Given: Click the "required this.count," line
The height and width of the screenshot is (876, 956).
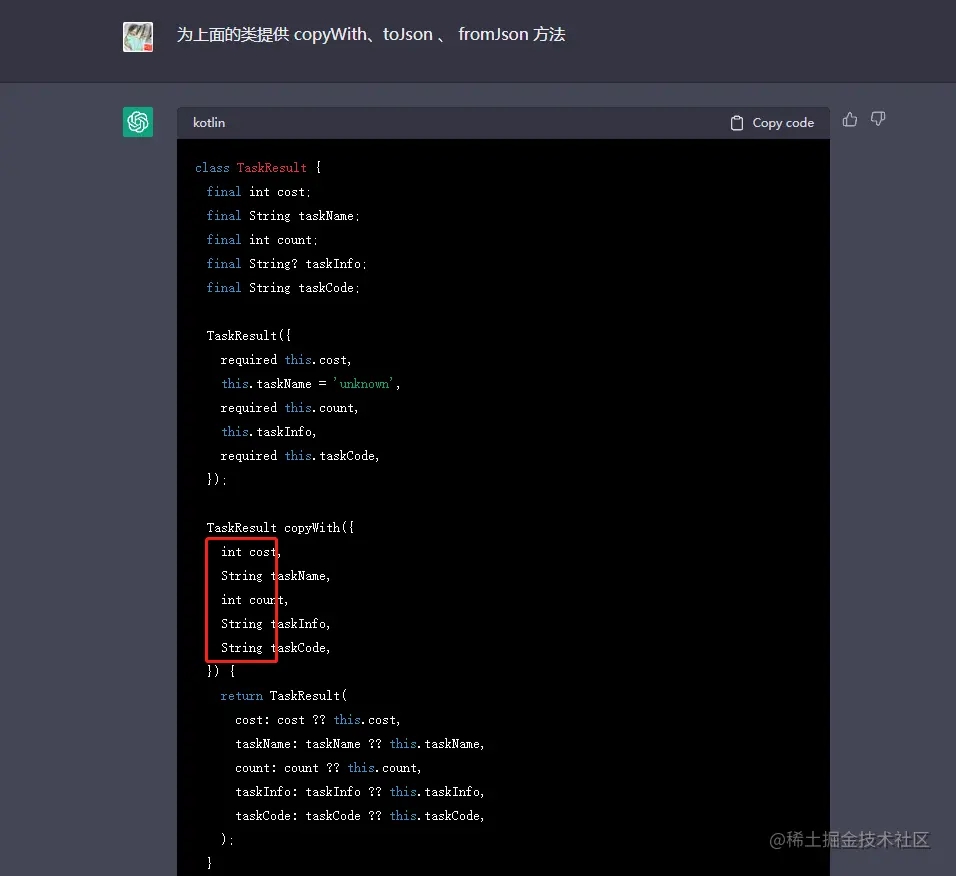Looking at the screenshot, I should [290, 408].
